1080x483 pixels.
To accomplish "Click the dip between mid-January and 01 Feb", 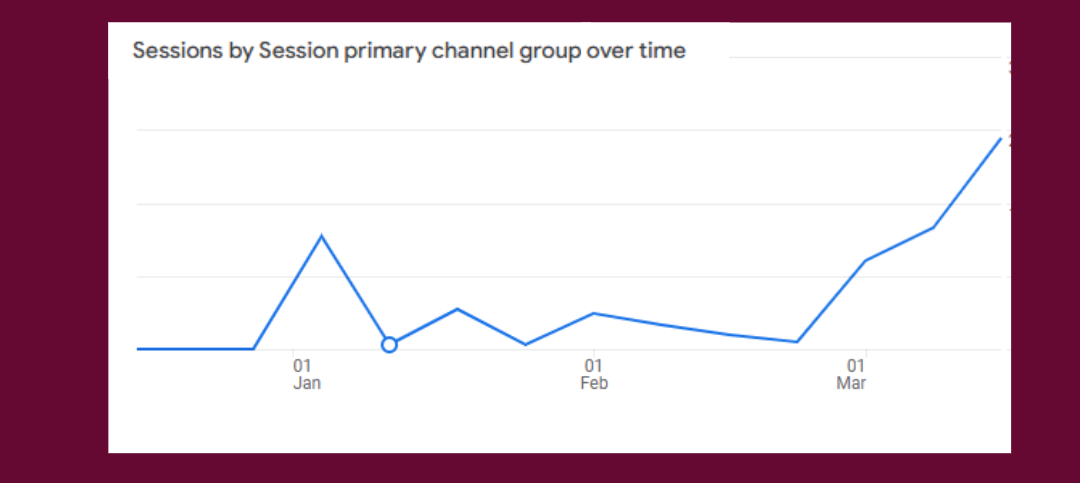I will 526,344.
